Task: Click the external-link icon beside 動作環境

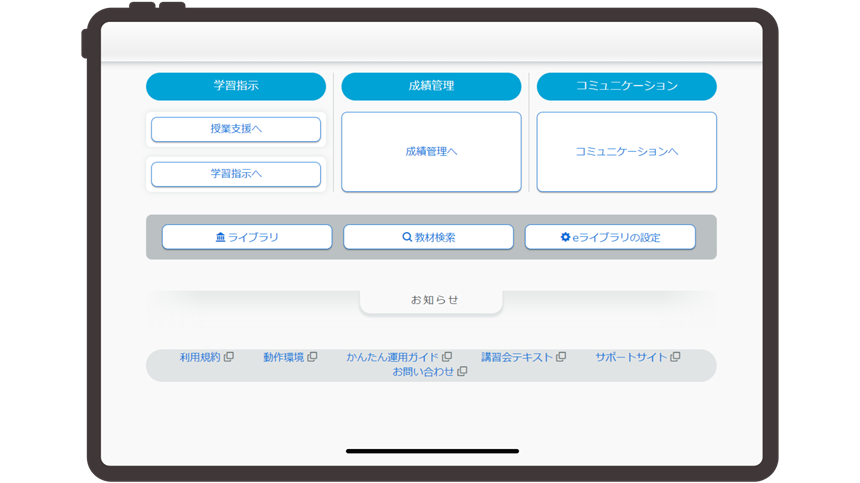Action: [x=313, y=357]
